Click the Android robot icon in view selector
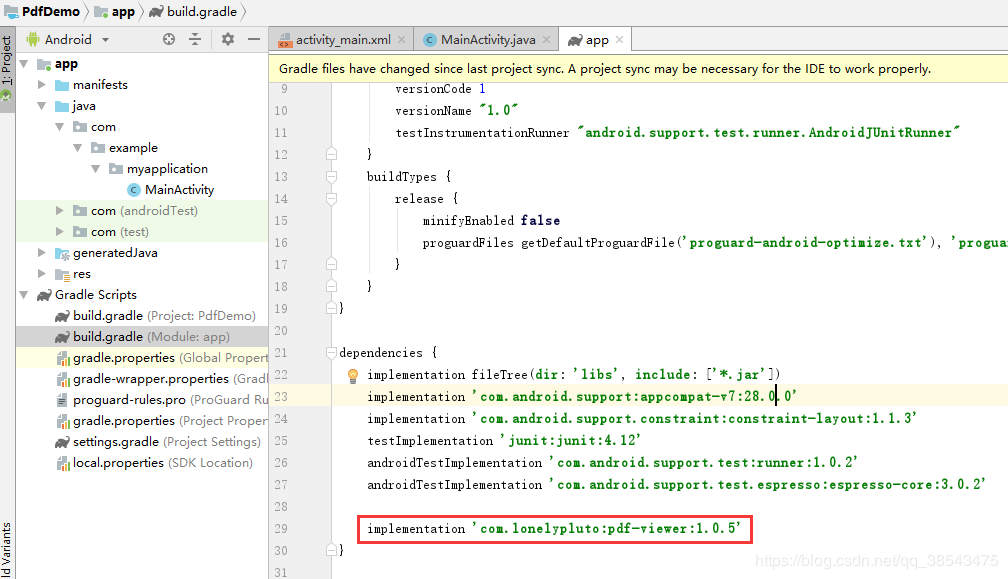Image resolution: width=1008 pixels, height=579 pixels. 33,39
